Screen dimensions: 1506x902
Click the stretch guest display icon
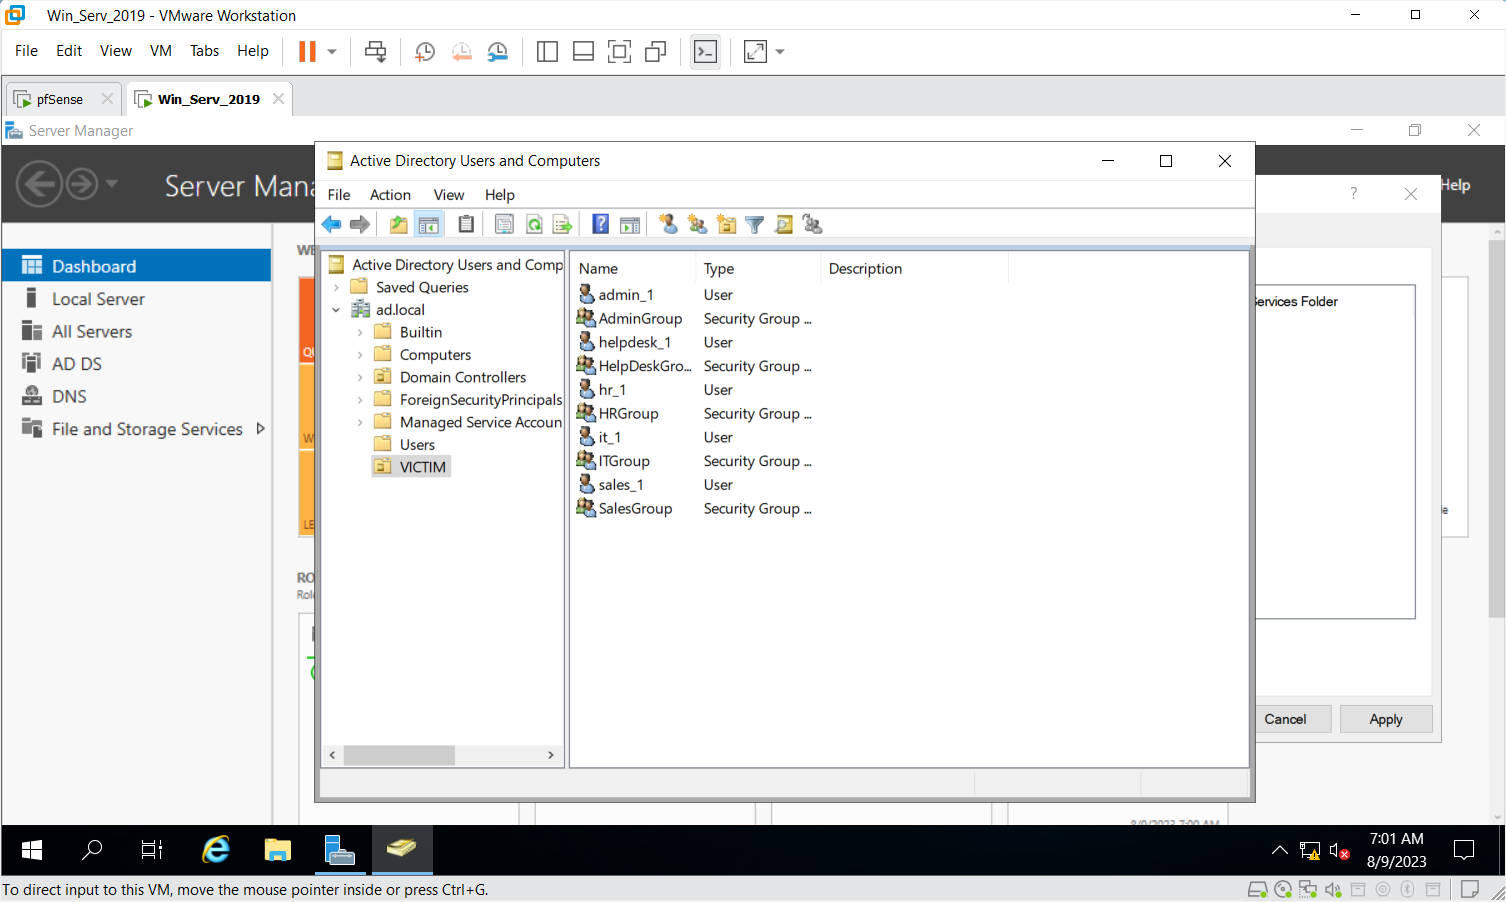756,52
